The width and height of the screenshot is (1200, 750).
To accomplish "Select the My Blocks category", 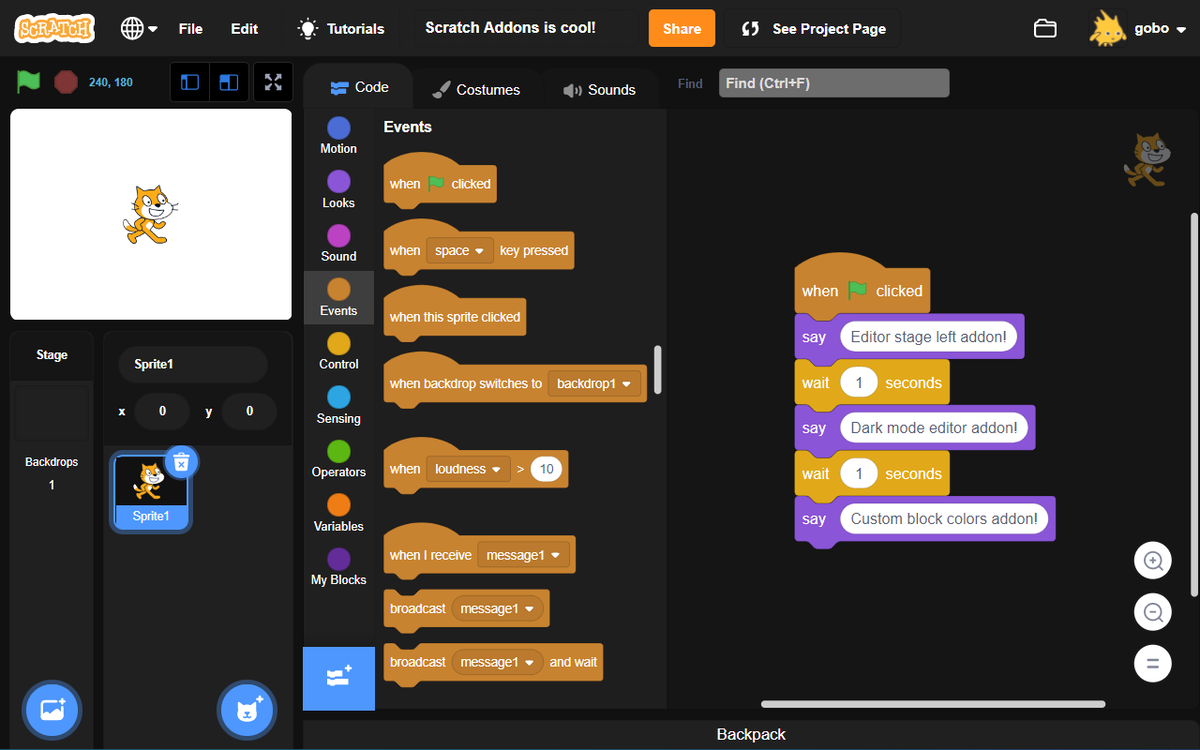I will [x=338, y=567].
